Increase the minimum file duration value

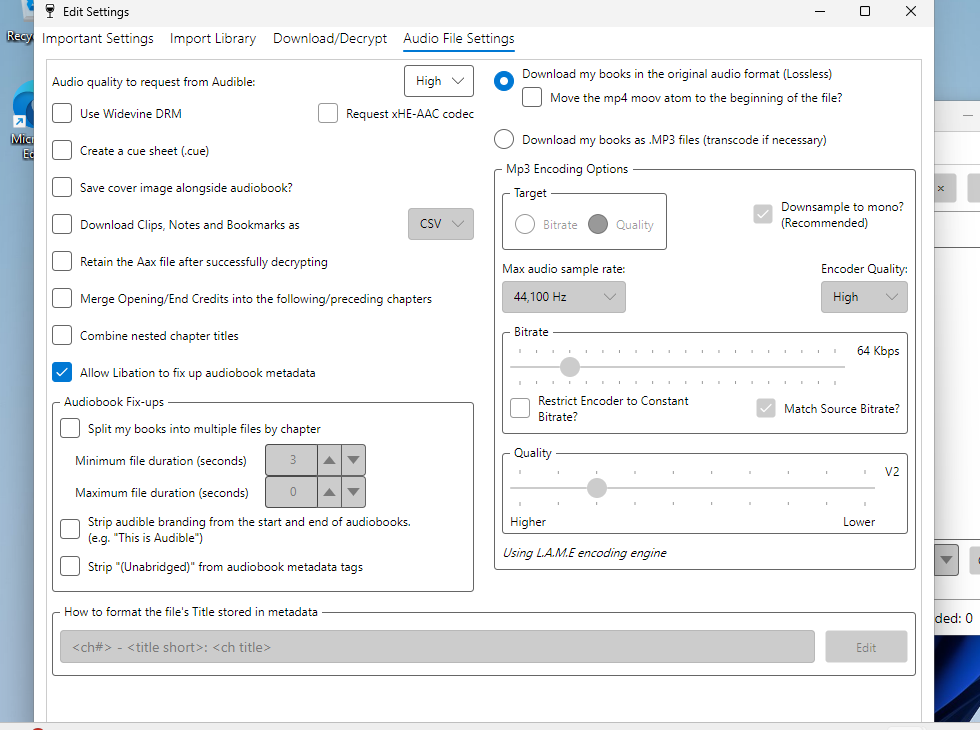(329, 460)
